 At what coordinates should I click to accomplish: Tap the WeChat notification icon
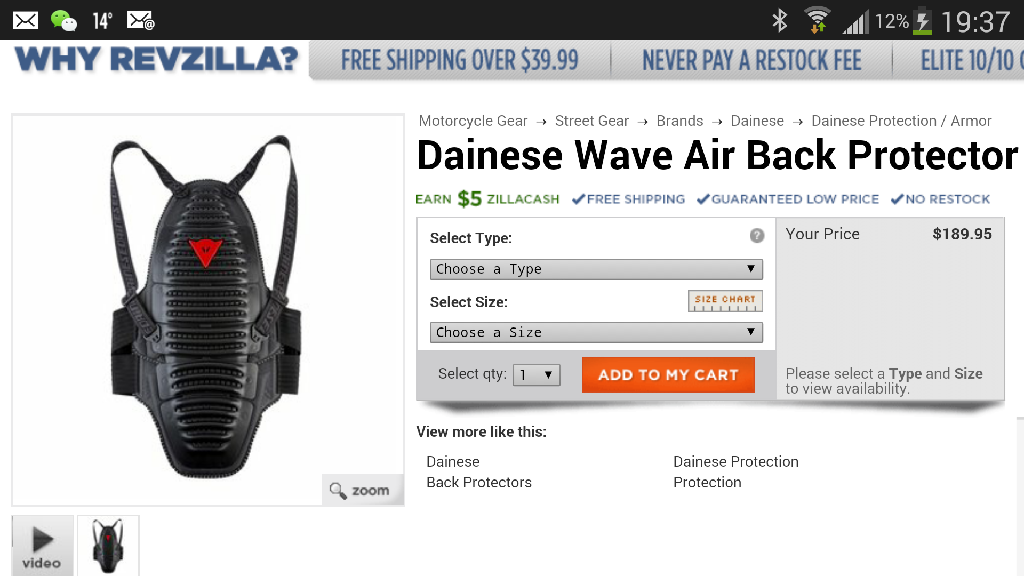(x=64, y=21)
